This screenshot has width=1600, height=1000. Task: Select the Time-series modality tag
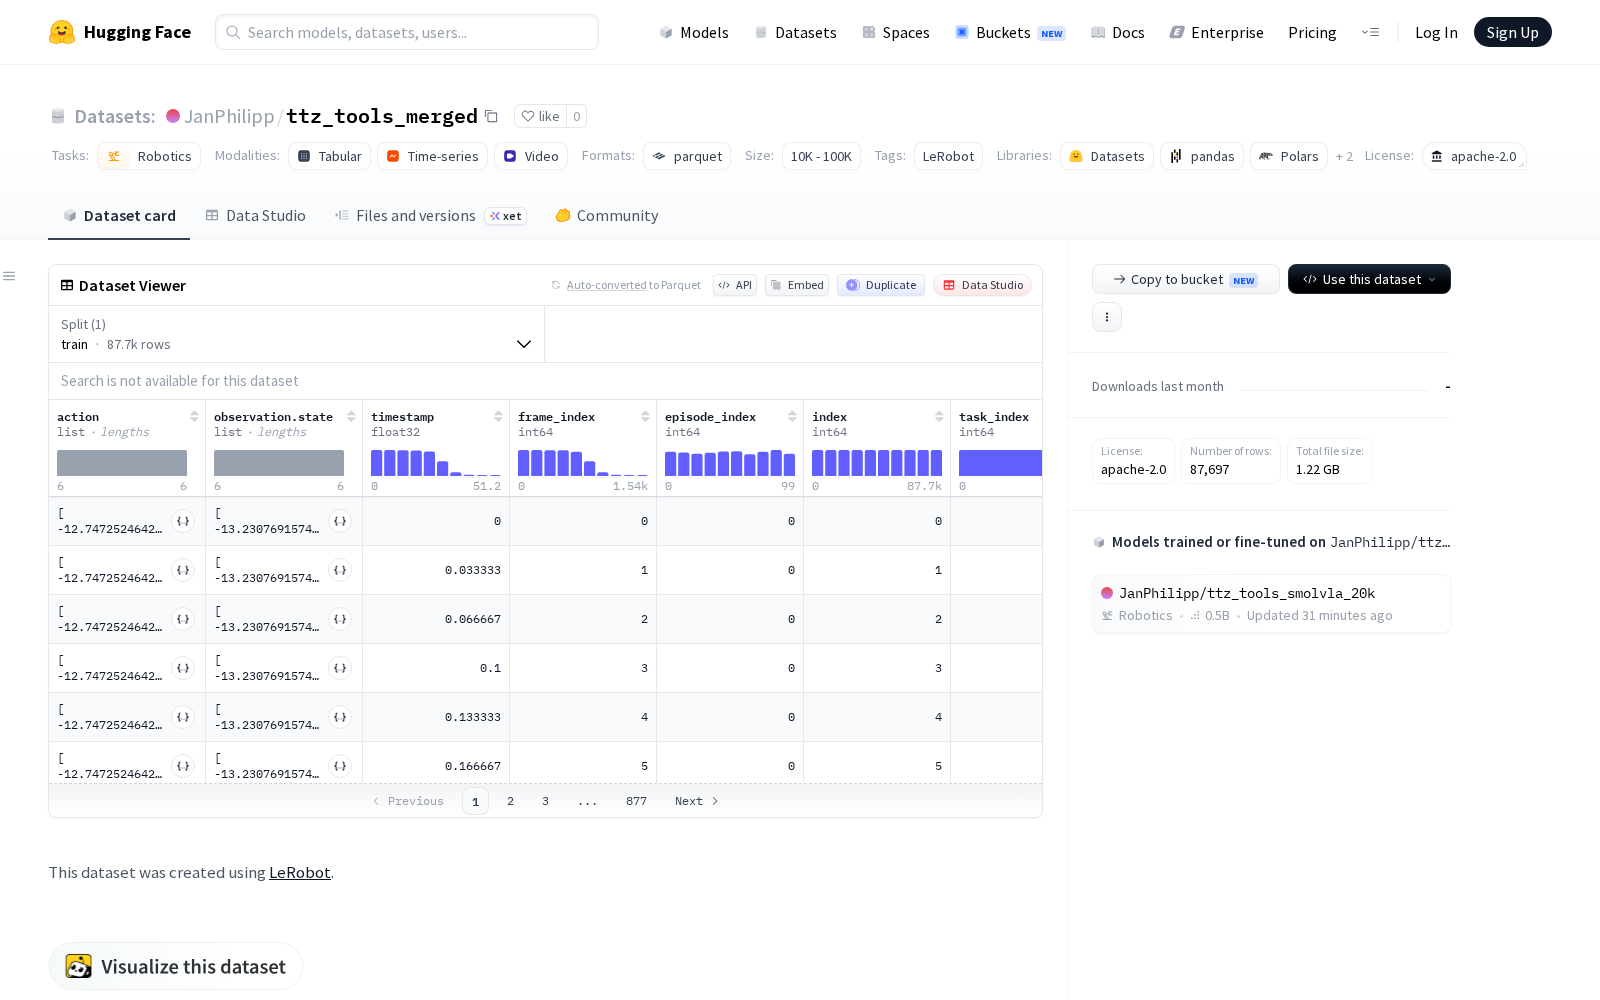click(x=433, y=156)
